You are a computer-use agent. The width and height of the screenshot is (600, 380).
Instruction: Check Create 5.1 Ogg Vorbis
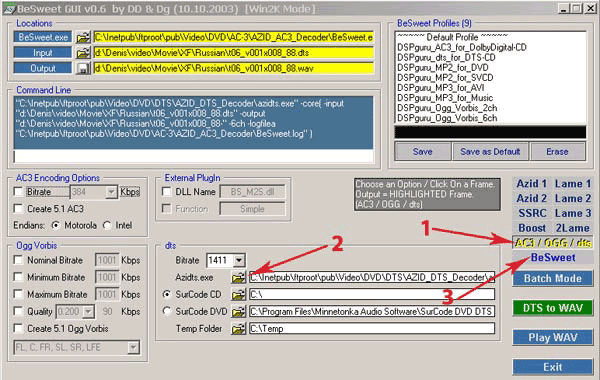point(18,328)
